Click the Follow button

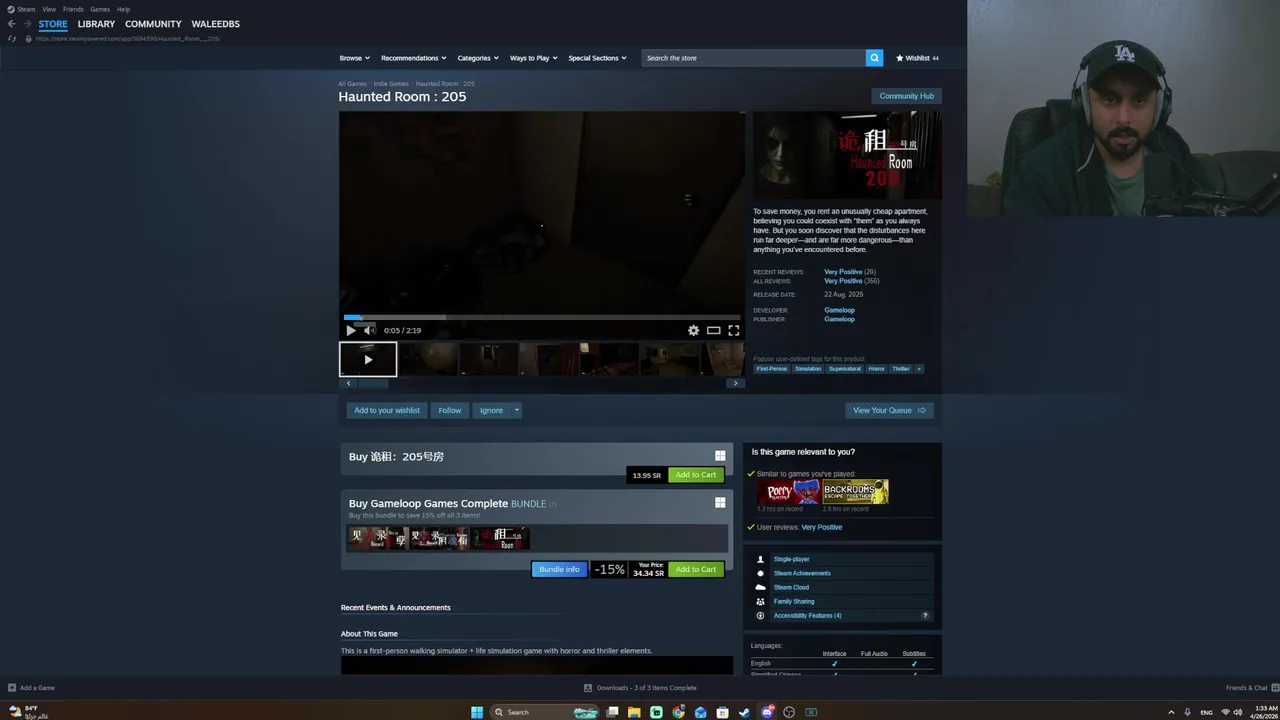pos(450,410)
